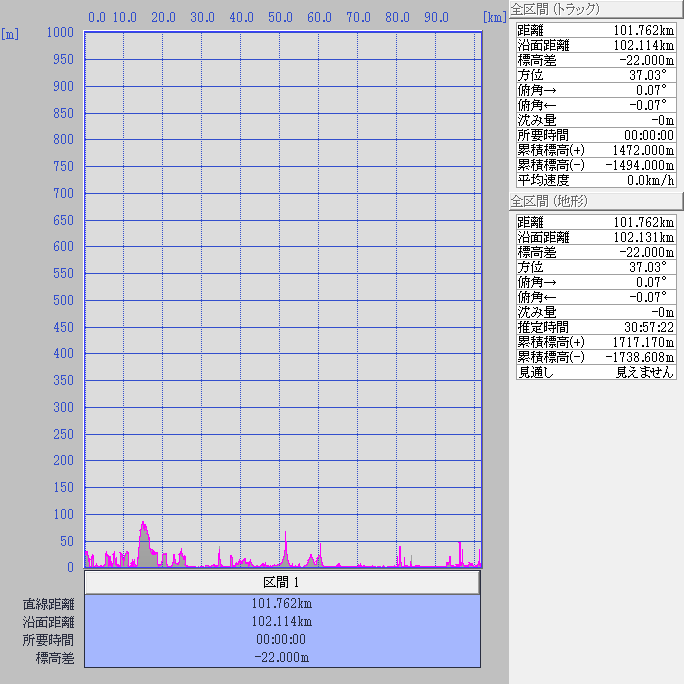Click the 見通し row label
The height and width of the screenshot is (684, 684).
pyautogui.click(x=536, y=372)
